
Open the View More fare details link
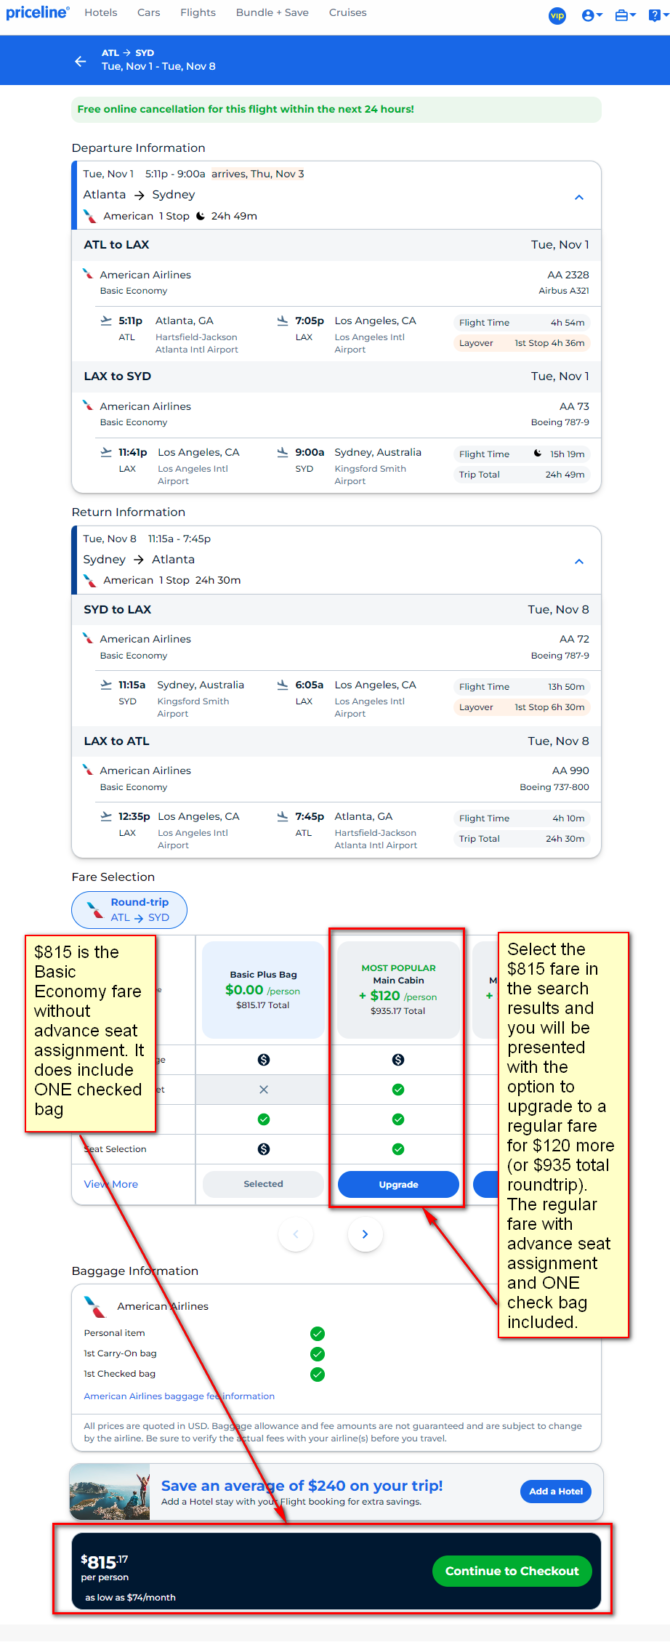[111, 1184]
